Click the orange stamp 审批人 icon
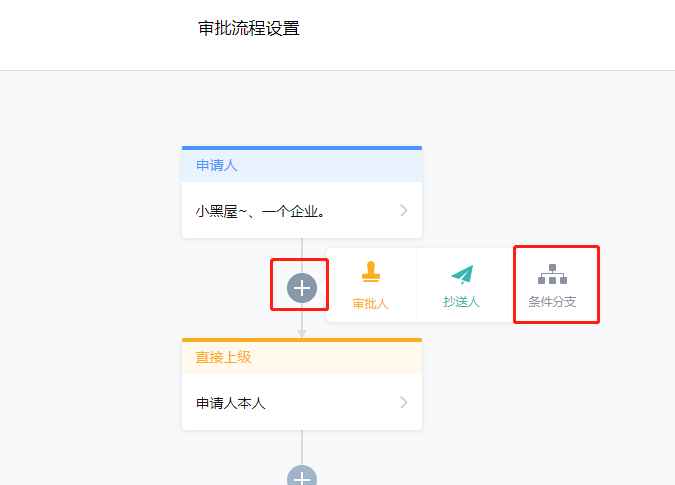 pos(371,272)
